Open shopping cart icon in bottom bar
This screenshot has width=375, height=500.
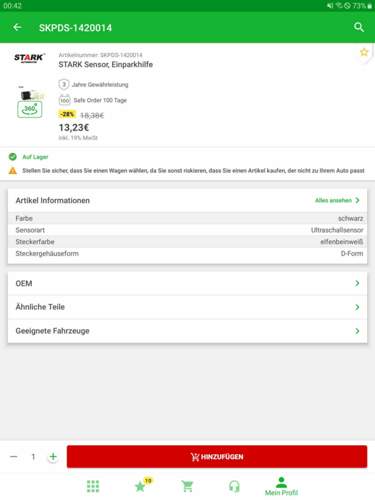pyautogui.click(x=187, y=486)
